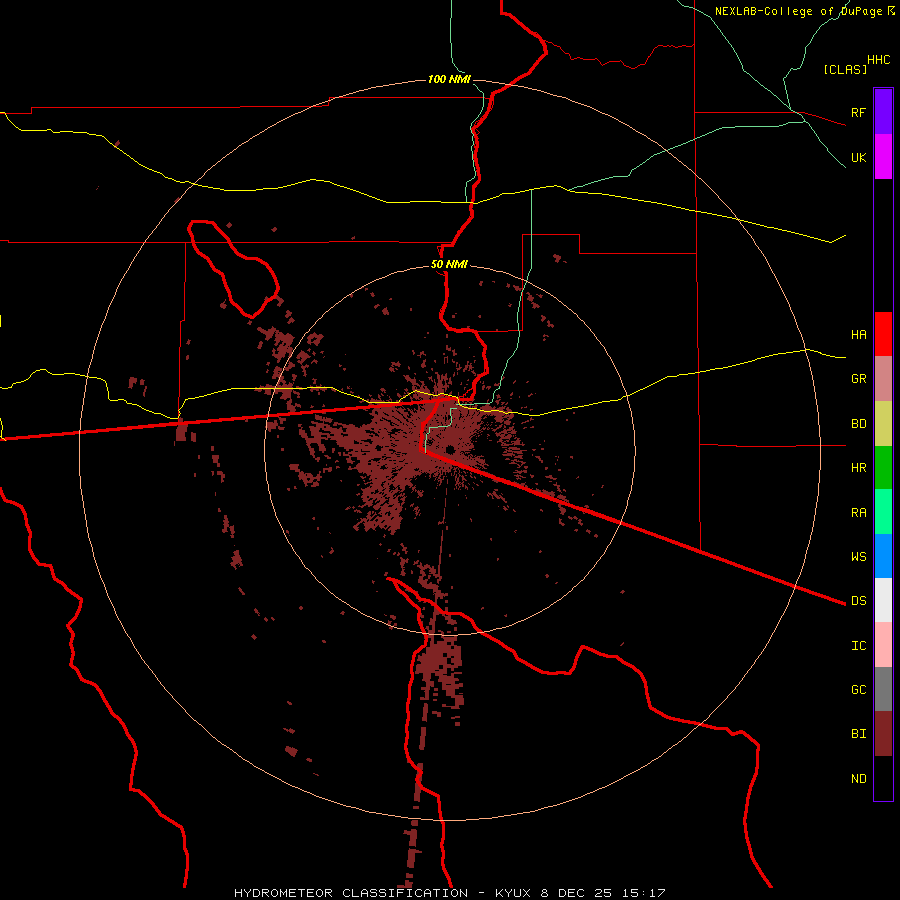Click the WS legend label
The image size is (900, 900).
(x=858, y=556)
